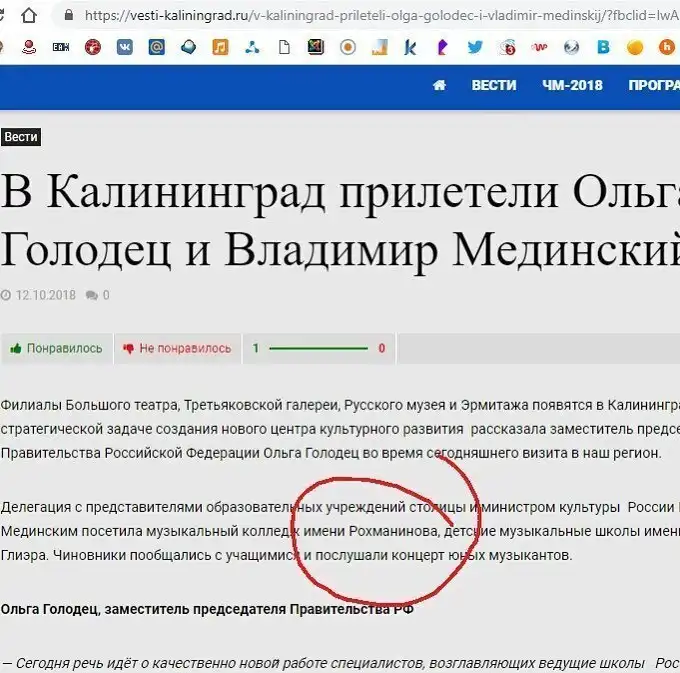Open the blank page bookmark icon
Screen dimensions: 680x673
(284, 47)
